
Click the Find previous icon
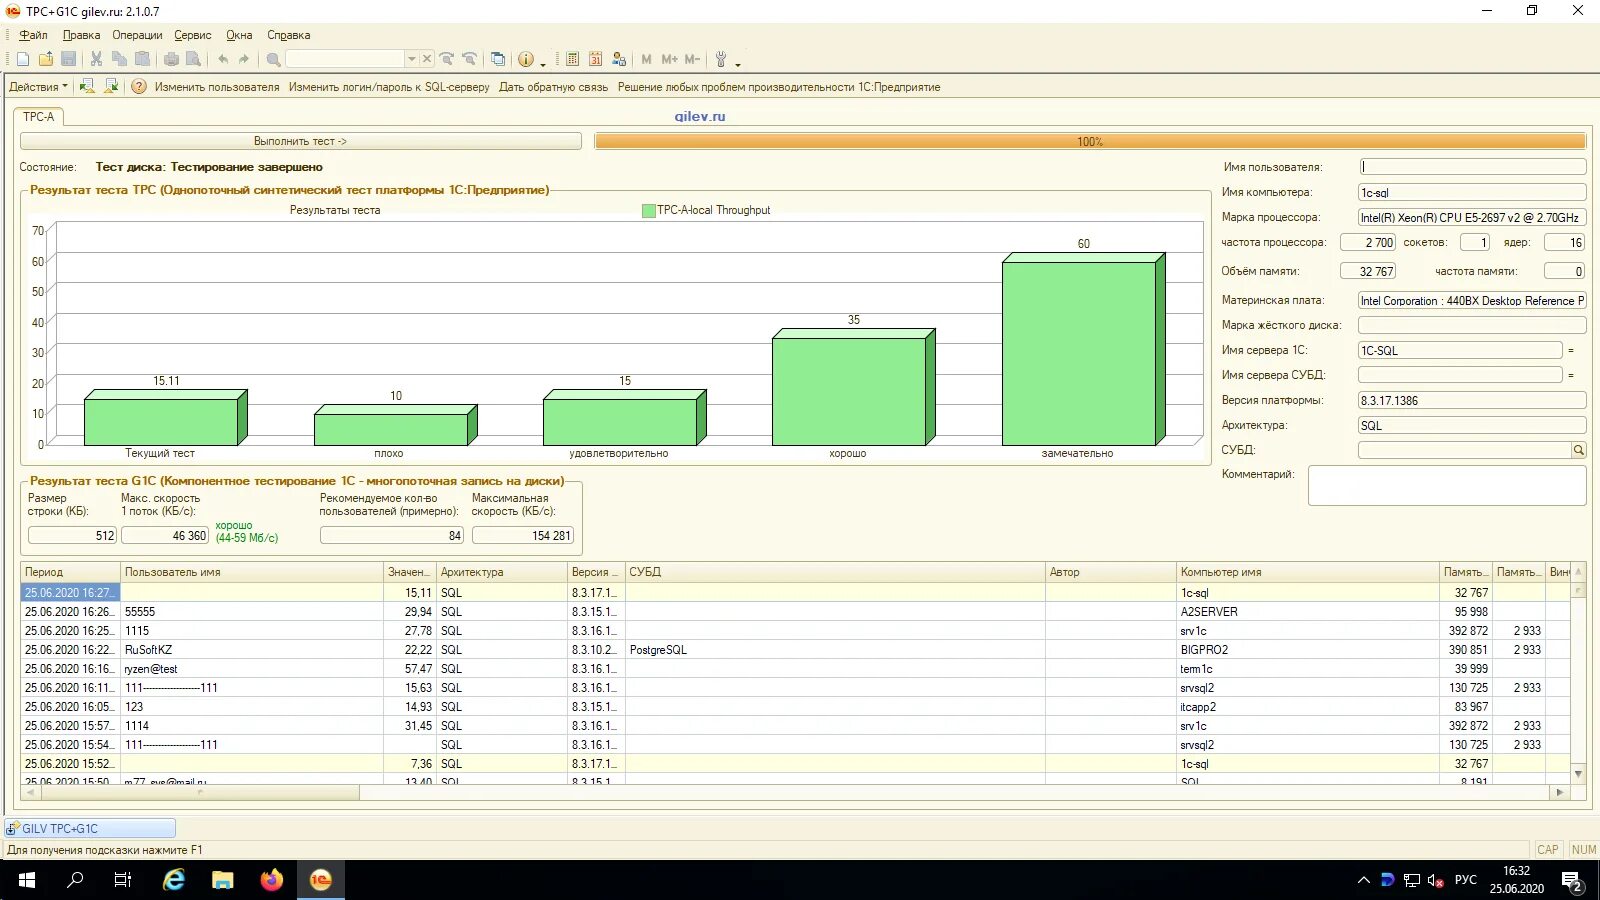coord(469,59)
